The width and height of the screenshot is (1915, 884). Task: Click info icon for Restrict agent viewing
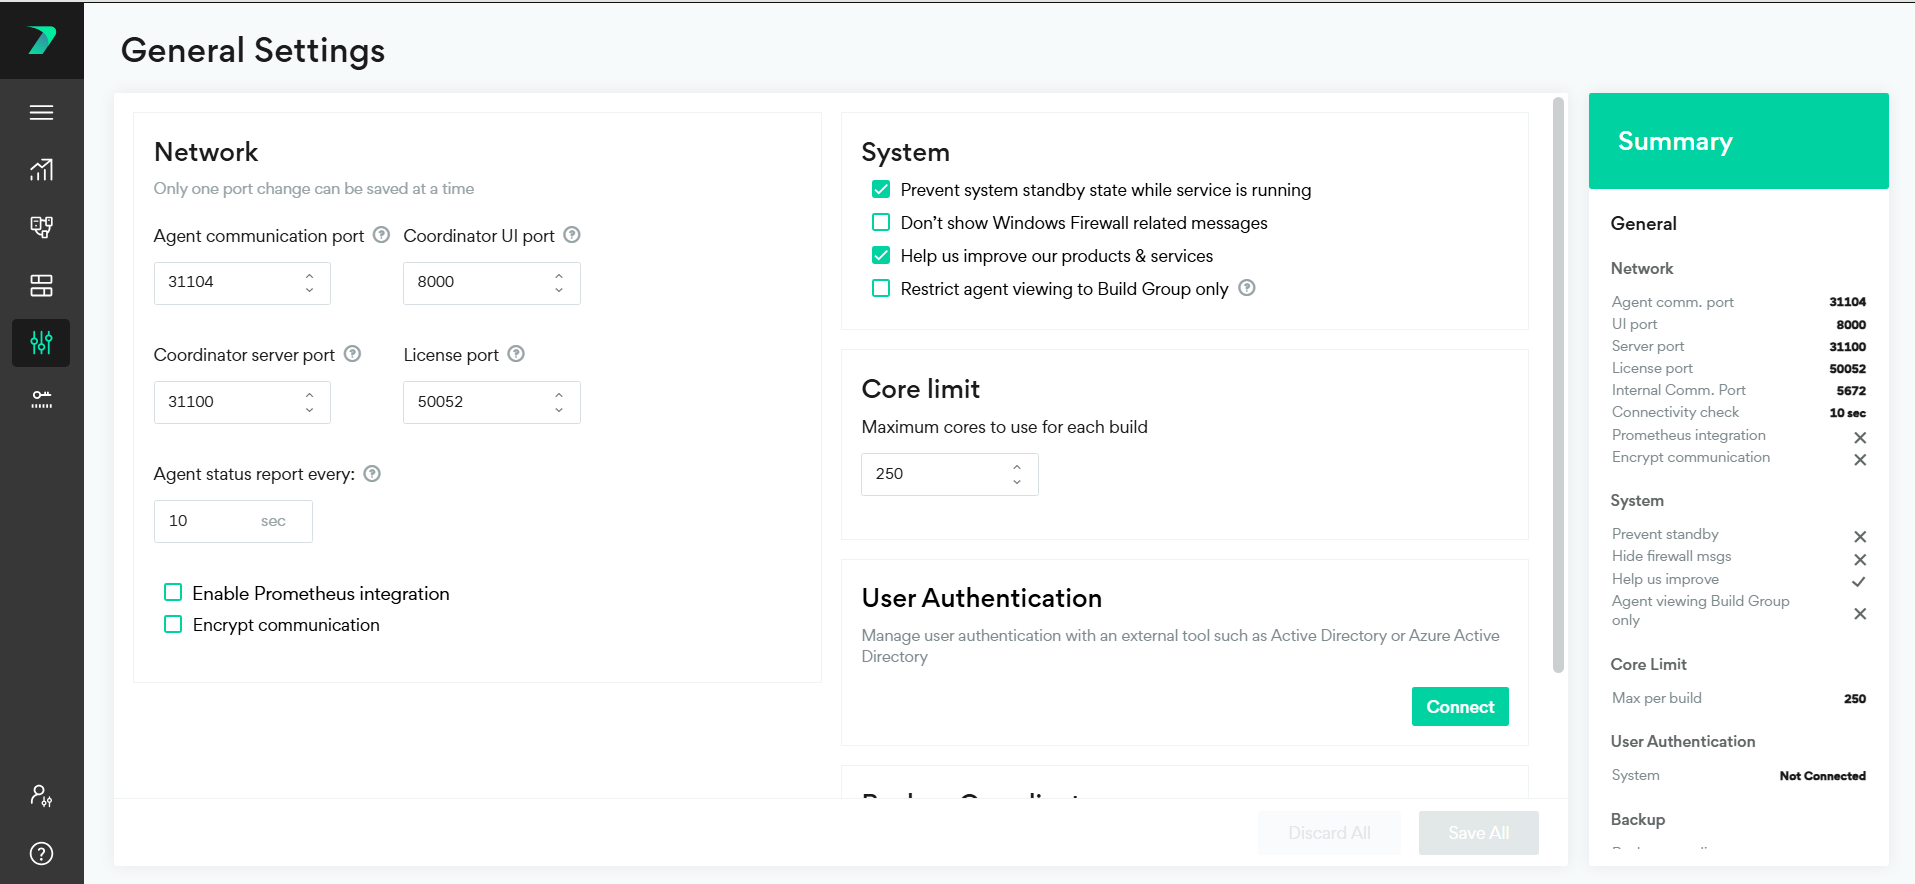click(x=1247, y=288)
